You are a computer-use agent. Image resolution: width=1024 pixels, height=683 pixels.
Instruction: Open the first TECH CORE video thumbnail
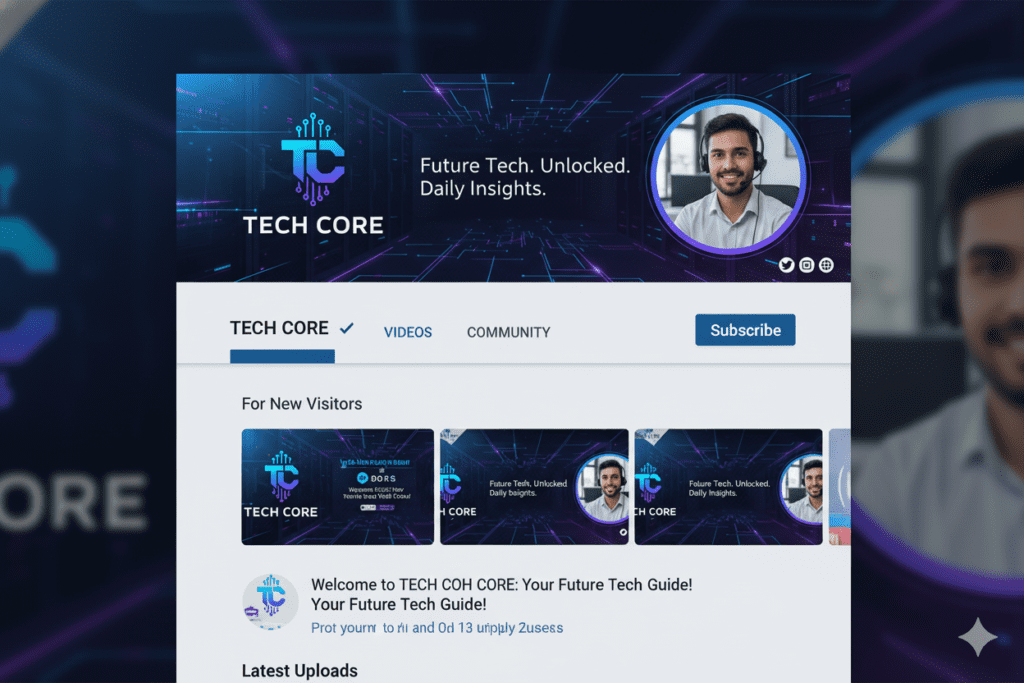[x=338, y=486]
